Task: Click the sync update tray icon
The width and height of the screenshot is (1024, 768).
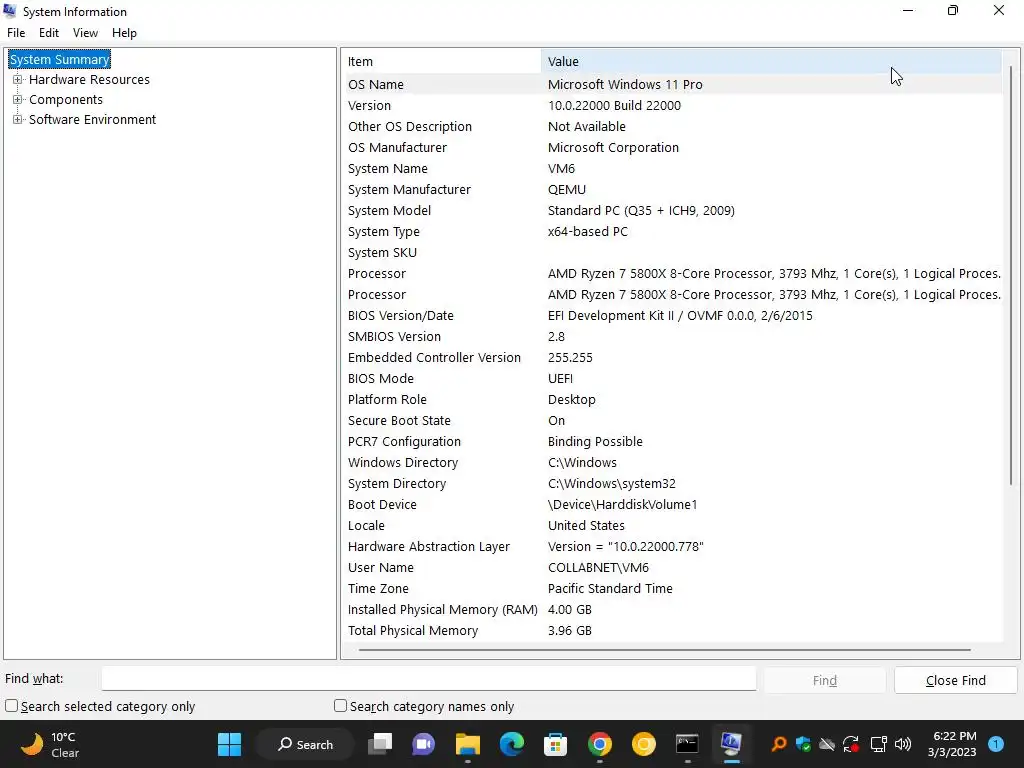Action: 851,744
